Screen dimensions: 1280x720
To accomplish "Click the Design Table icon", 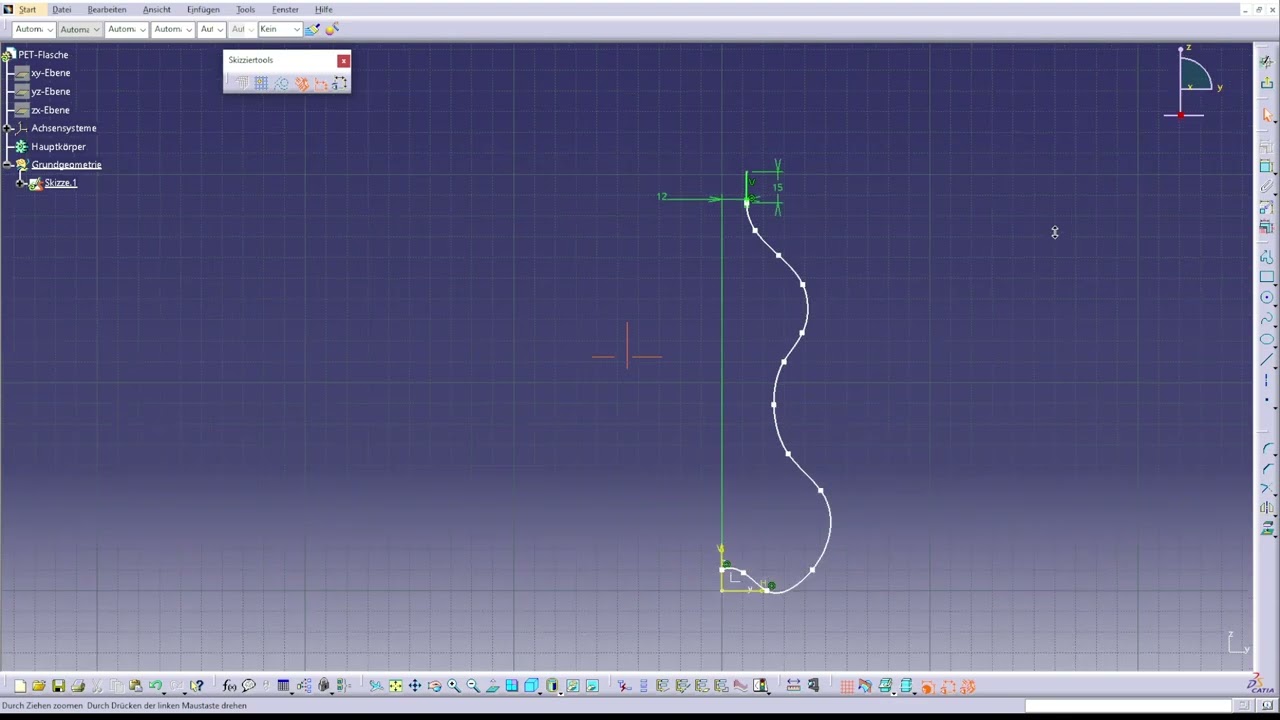I will (283, 686).
